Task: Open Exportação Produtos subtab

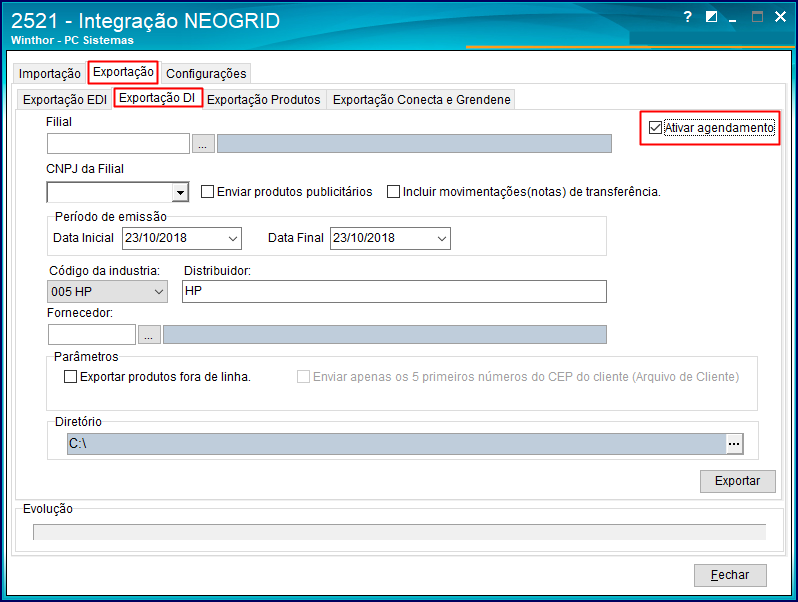Action: (x=264, y=100)
